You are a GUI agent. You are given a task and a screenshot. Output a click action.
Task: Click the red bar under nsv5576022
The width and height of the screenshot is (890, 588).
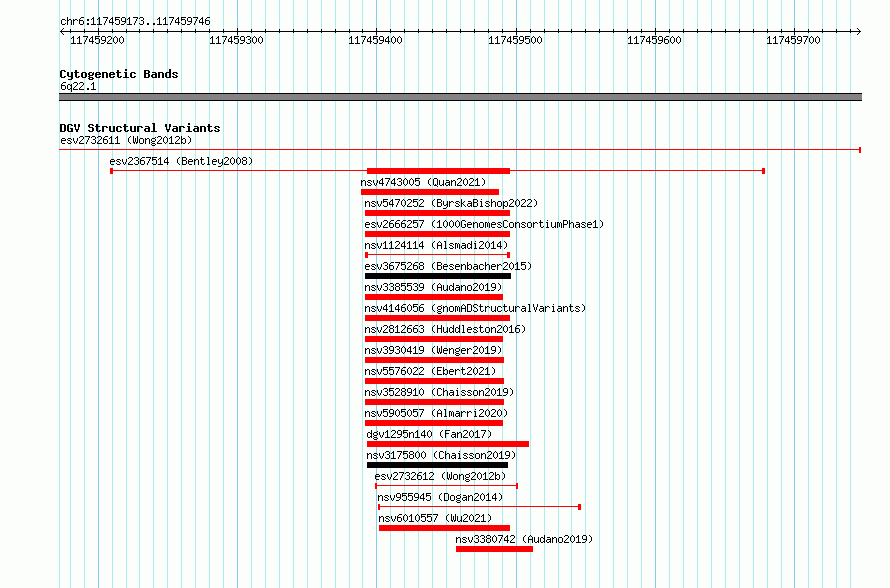(x=434, y=381)
